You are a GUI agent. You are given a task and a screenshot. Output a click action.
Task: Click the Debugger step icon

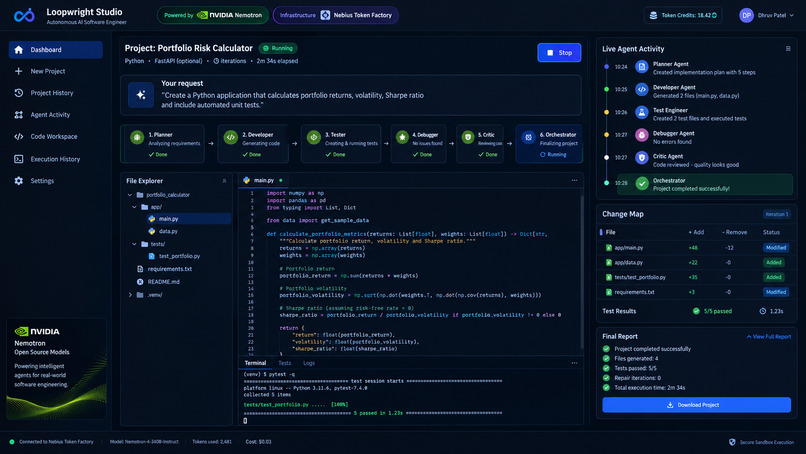[x=402, y=137]
